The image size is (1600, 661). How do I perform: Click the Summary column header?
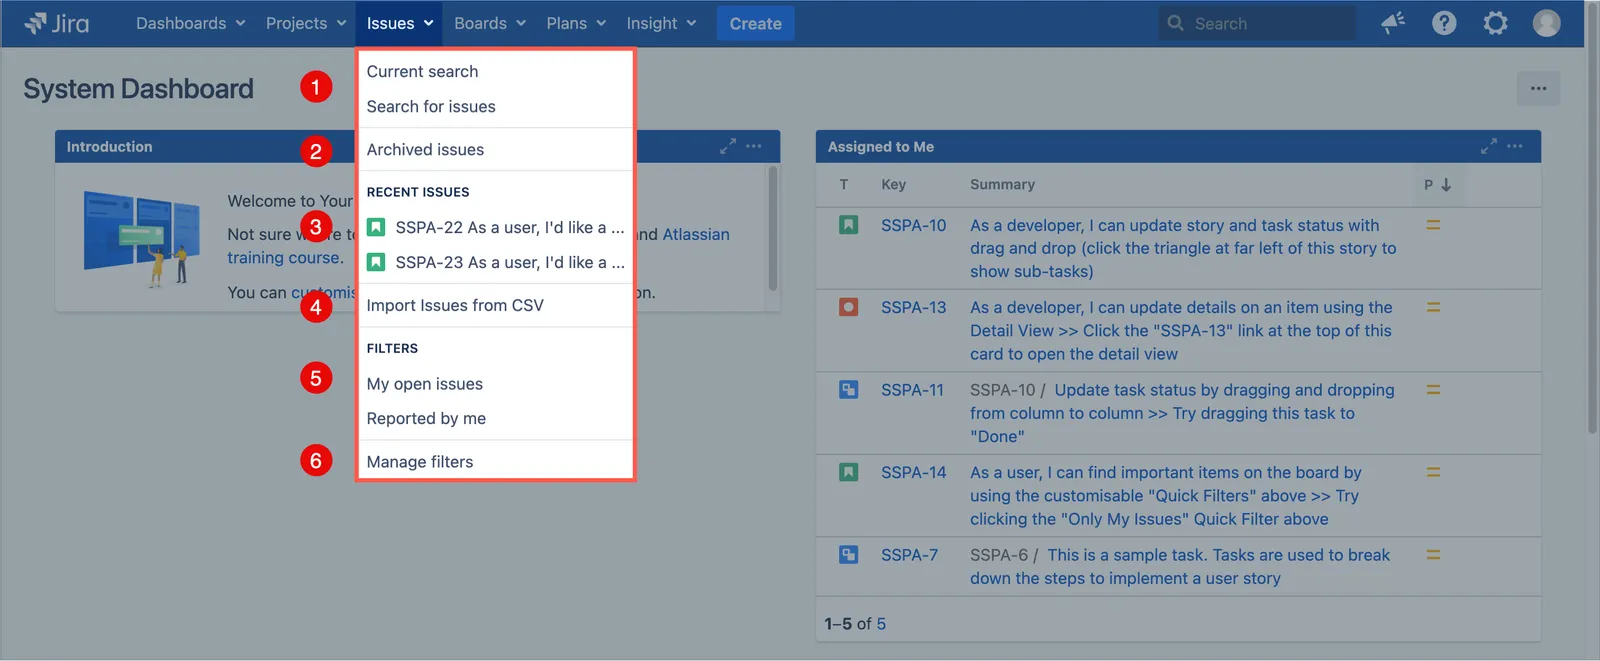(1002, 185)
